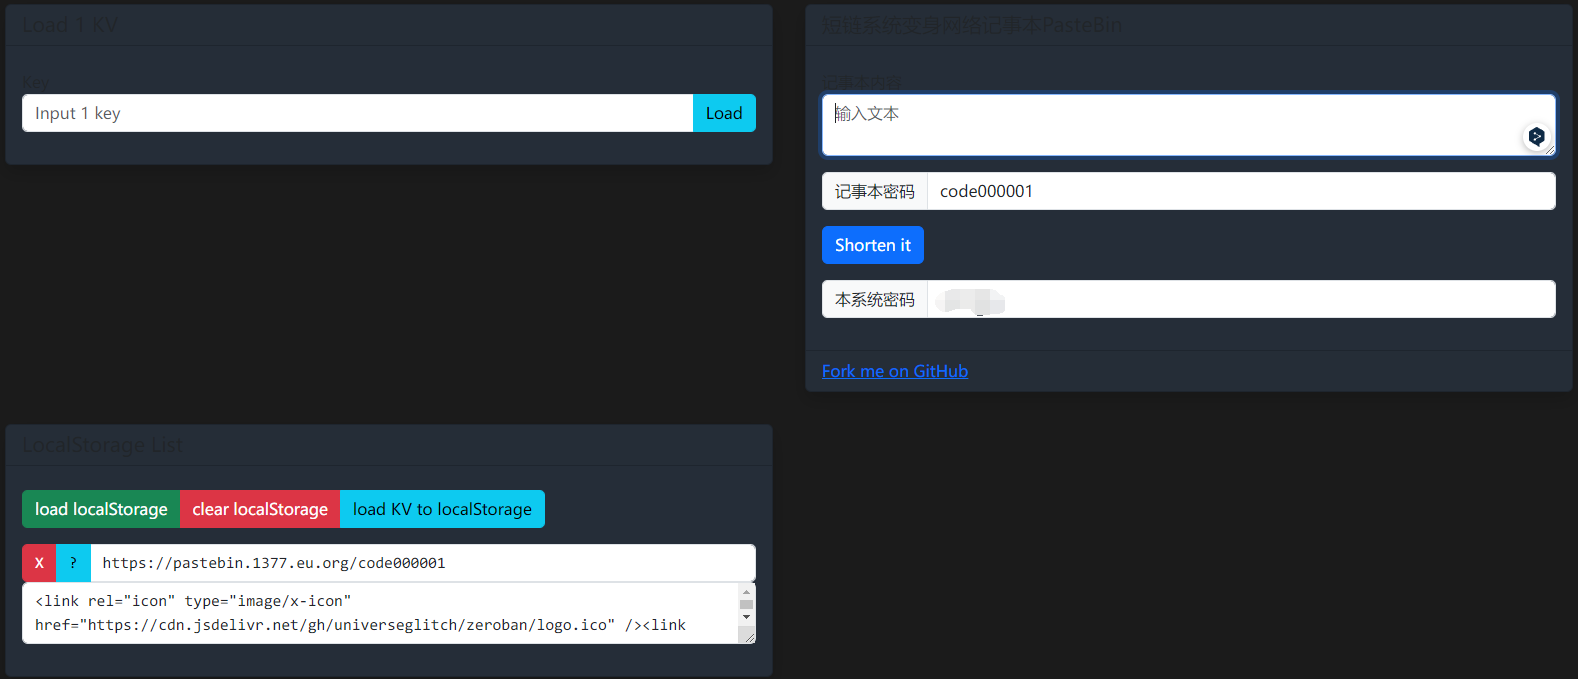Click load KV to localStorage button

[x=442, y=509]
